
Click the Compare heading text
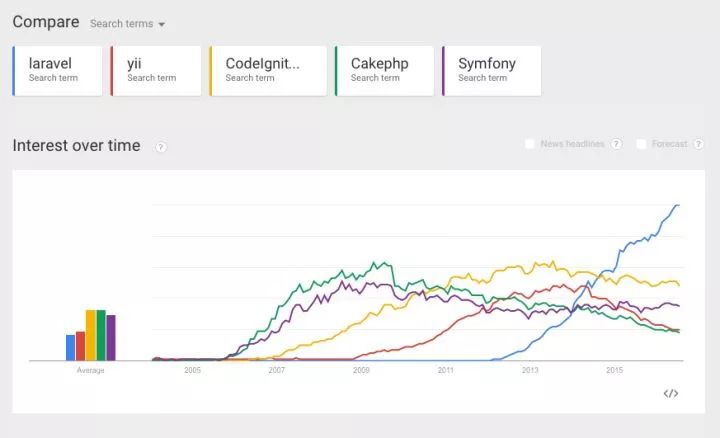(x=45, y=22)
